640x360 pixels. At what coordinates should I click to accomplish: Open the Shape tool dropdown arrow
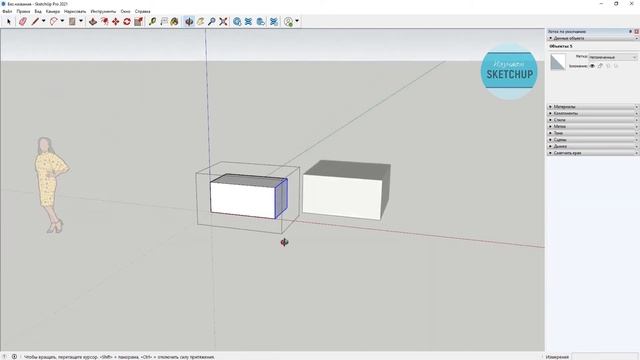(x=81, y=21)
